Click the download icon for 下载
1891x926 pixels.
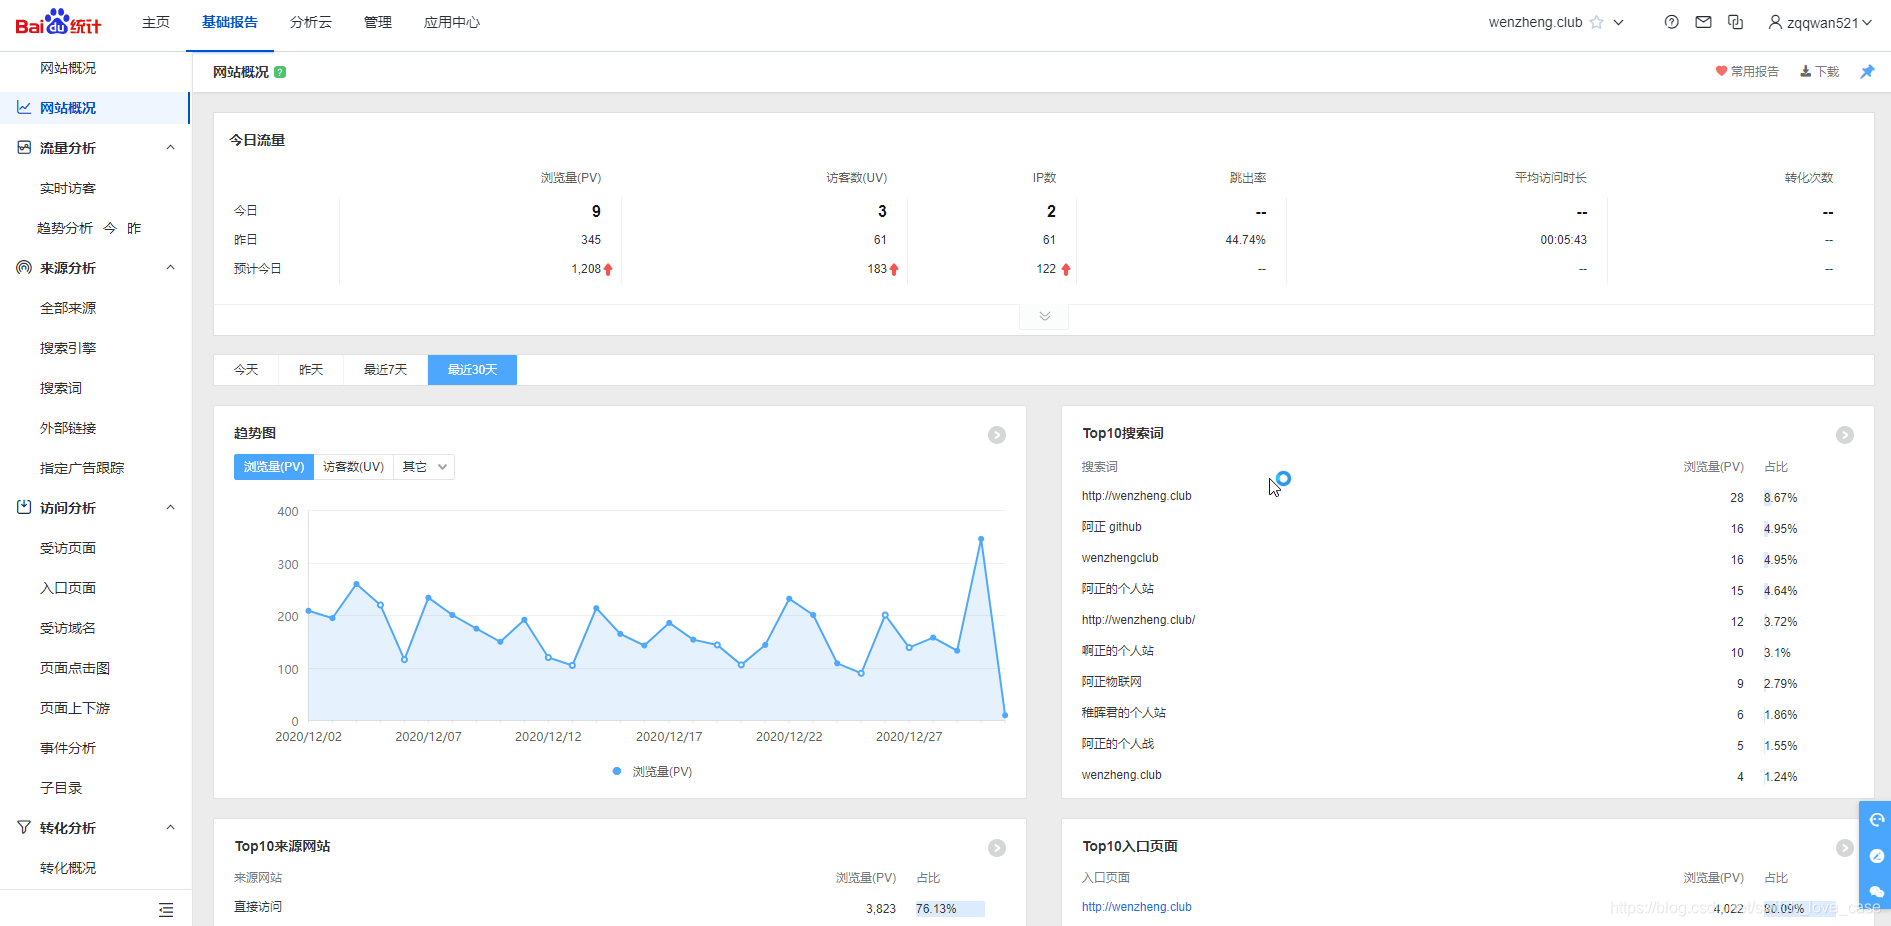1806,71
